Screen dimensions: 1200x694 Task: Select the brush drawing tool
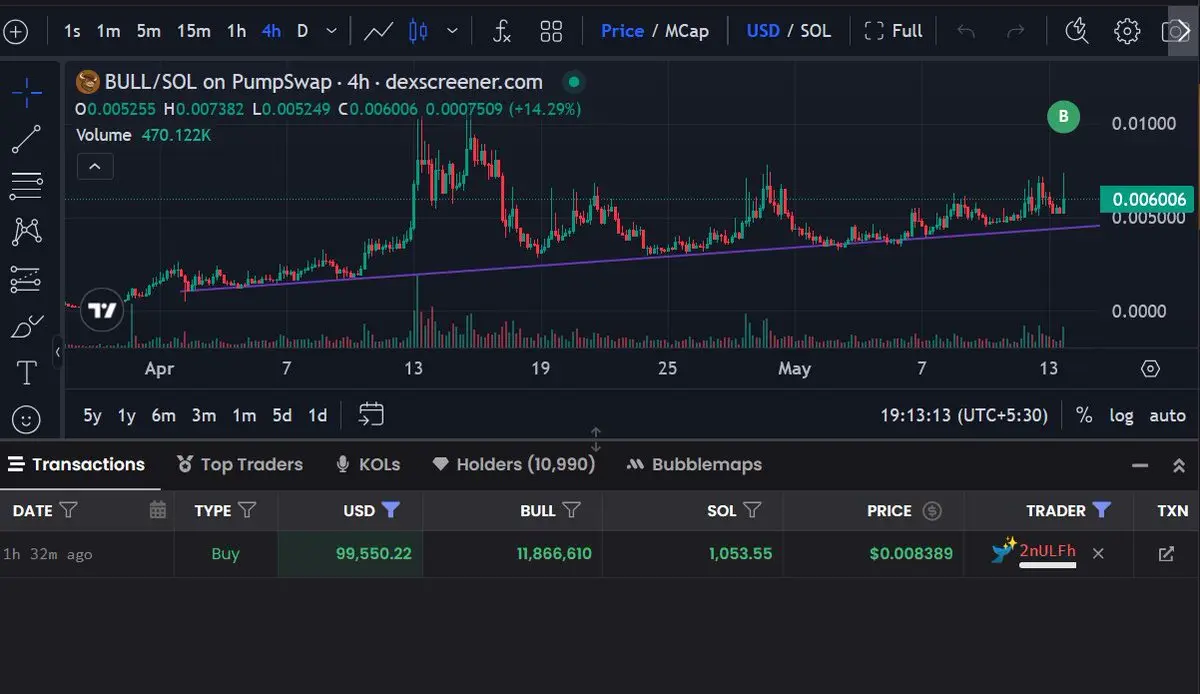(x=27, y=325)
